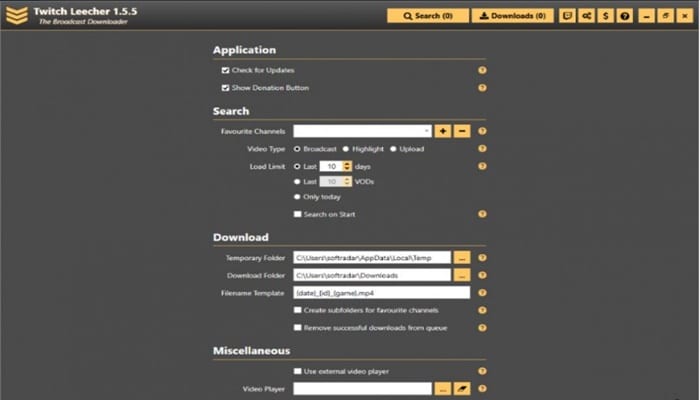Select Last VODs load limit radio
700x400 pixels.
(297, 181)
